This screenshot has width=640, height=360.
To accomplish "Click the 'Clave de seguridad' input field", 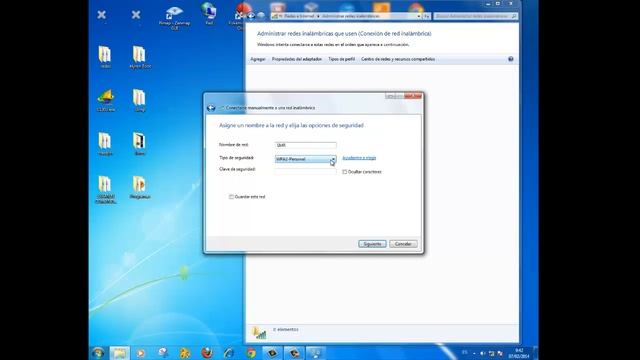I will pos(305,171).
